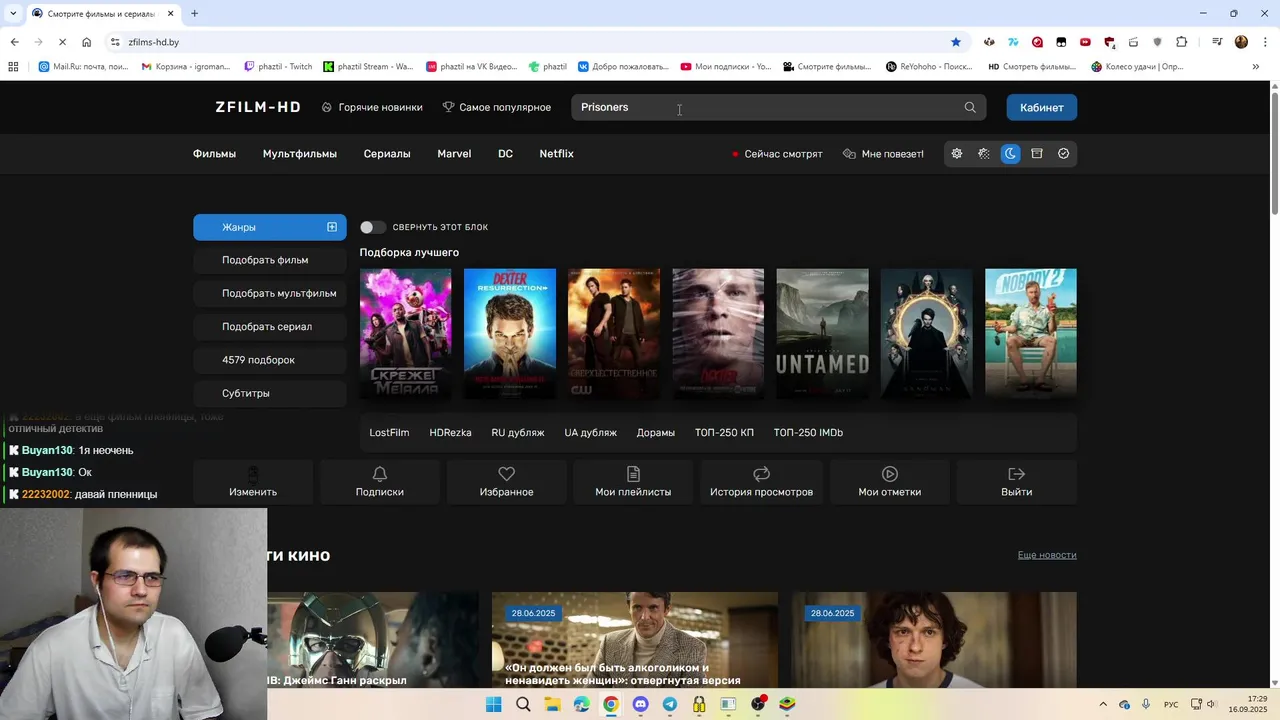Open the Chrome tab search dropdown arrow
The height and width of the screenshot is (720, 1280).
(13, 13)
